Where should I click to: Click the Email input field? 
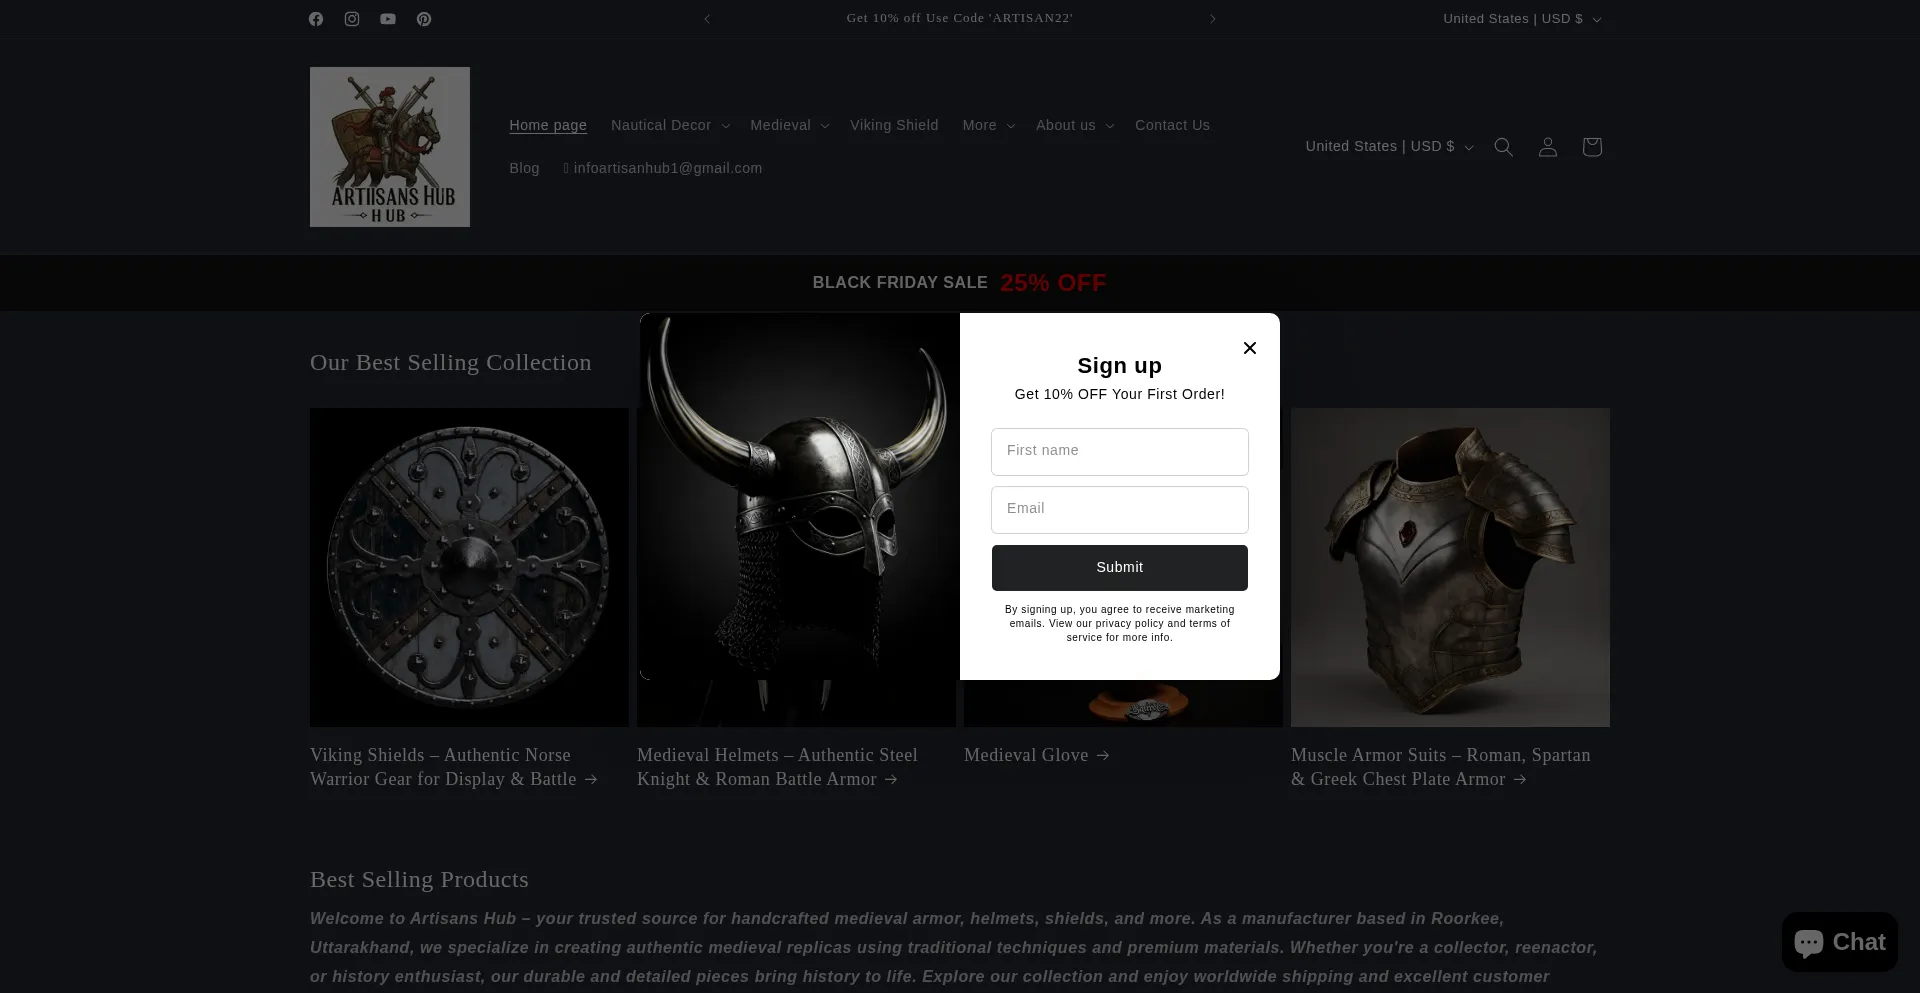point(1120,510)
